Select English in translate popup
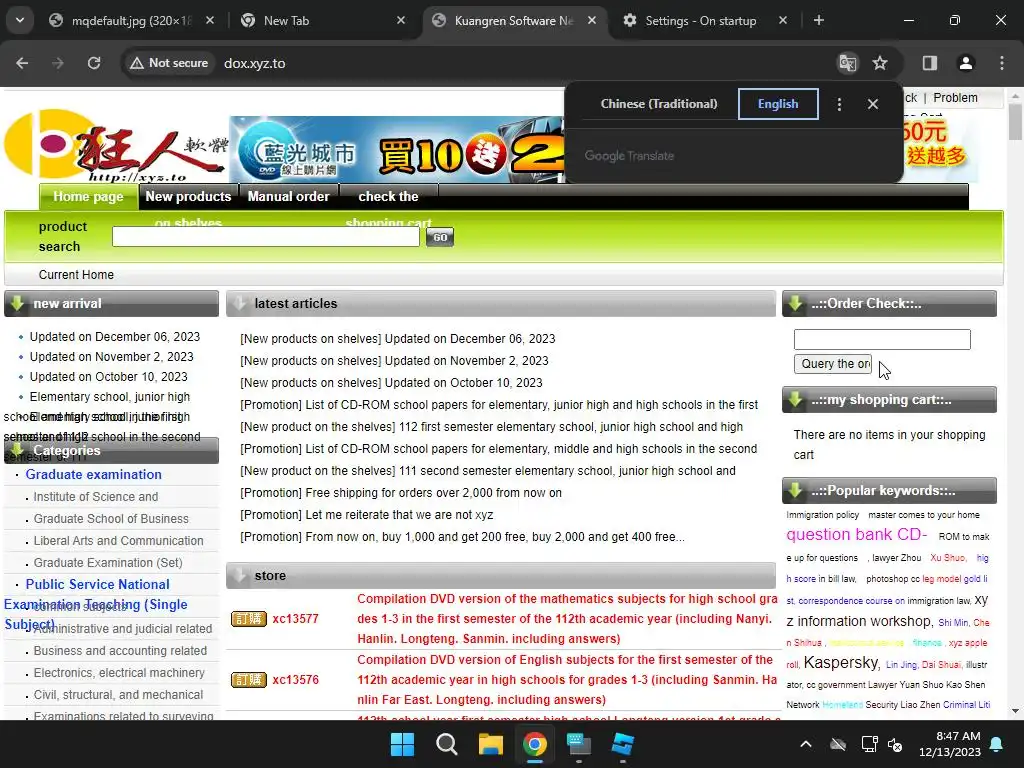This screenshot has height=768, width=1024. point(778,104)
